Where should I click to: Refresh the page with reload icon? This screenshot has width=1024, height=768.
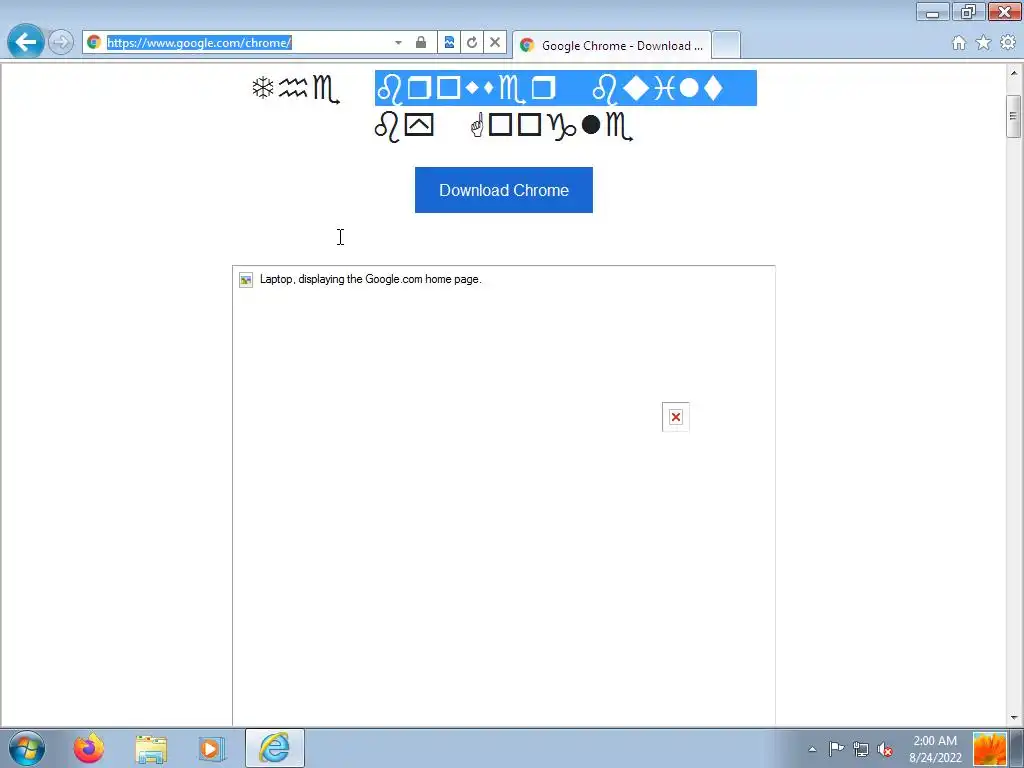click(472, 42)
